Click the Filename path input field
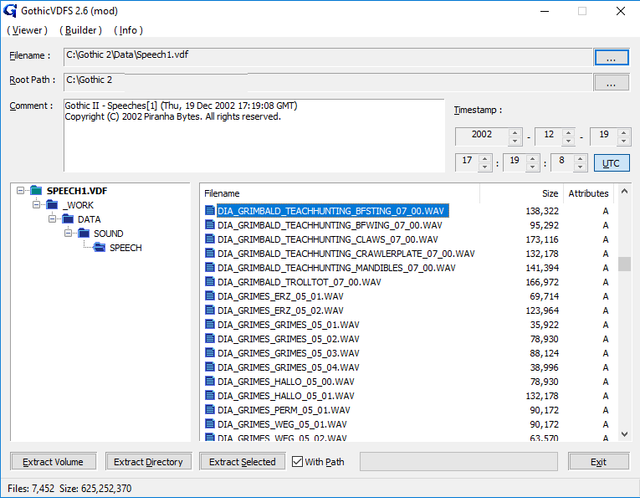640x498 pixels. pyautogui.click(x=328, y=56)
